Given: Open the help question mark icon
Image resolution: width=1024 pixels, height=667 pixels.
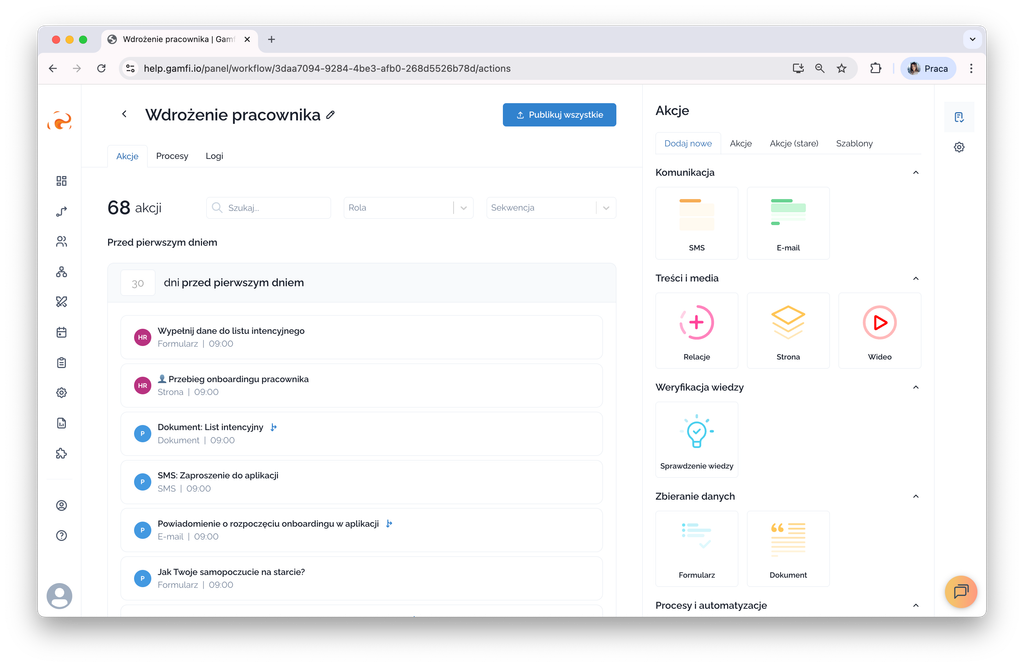Looking at the screenshot, I should [61, 536].
